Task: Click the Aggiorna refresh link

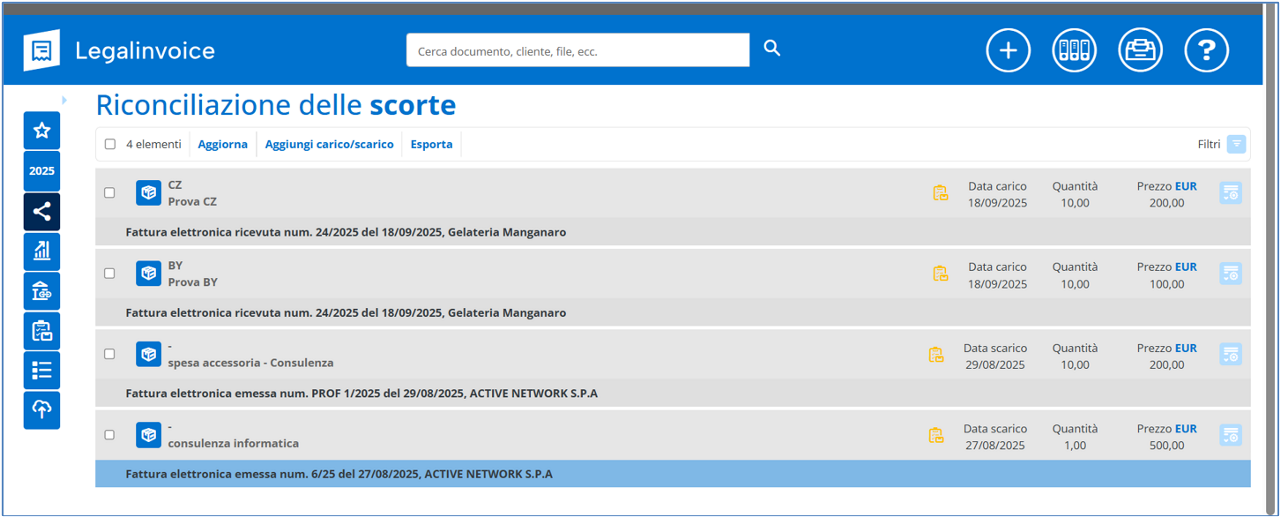Action: tap(222, 144)
